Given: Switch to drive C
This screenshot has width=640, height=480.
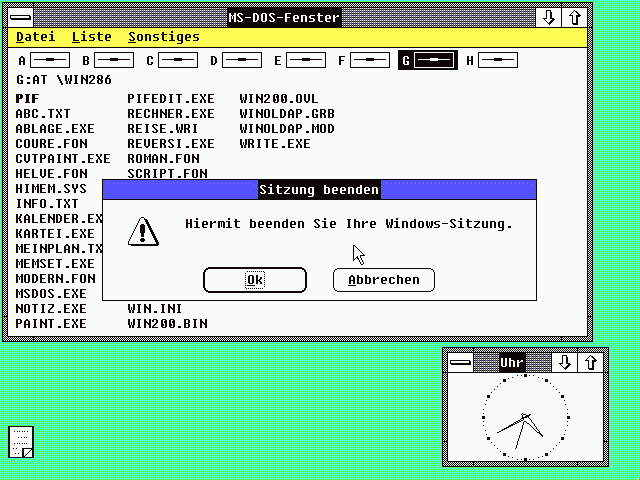Looking at the screenshot, I should pyautogui.click(x=177, y=61).
